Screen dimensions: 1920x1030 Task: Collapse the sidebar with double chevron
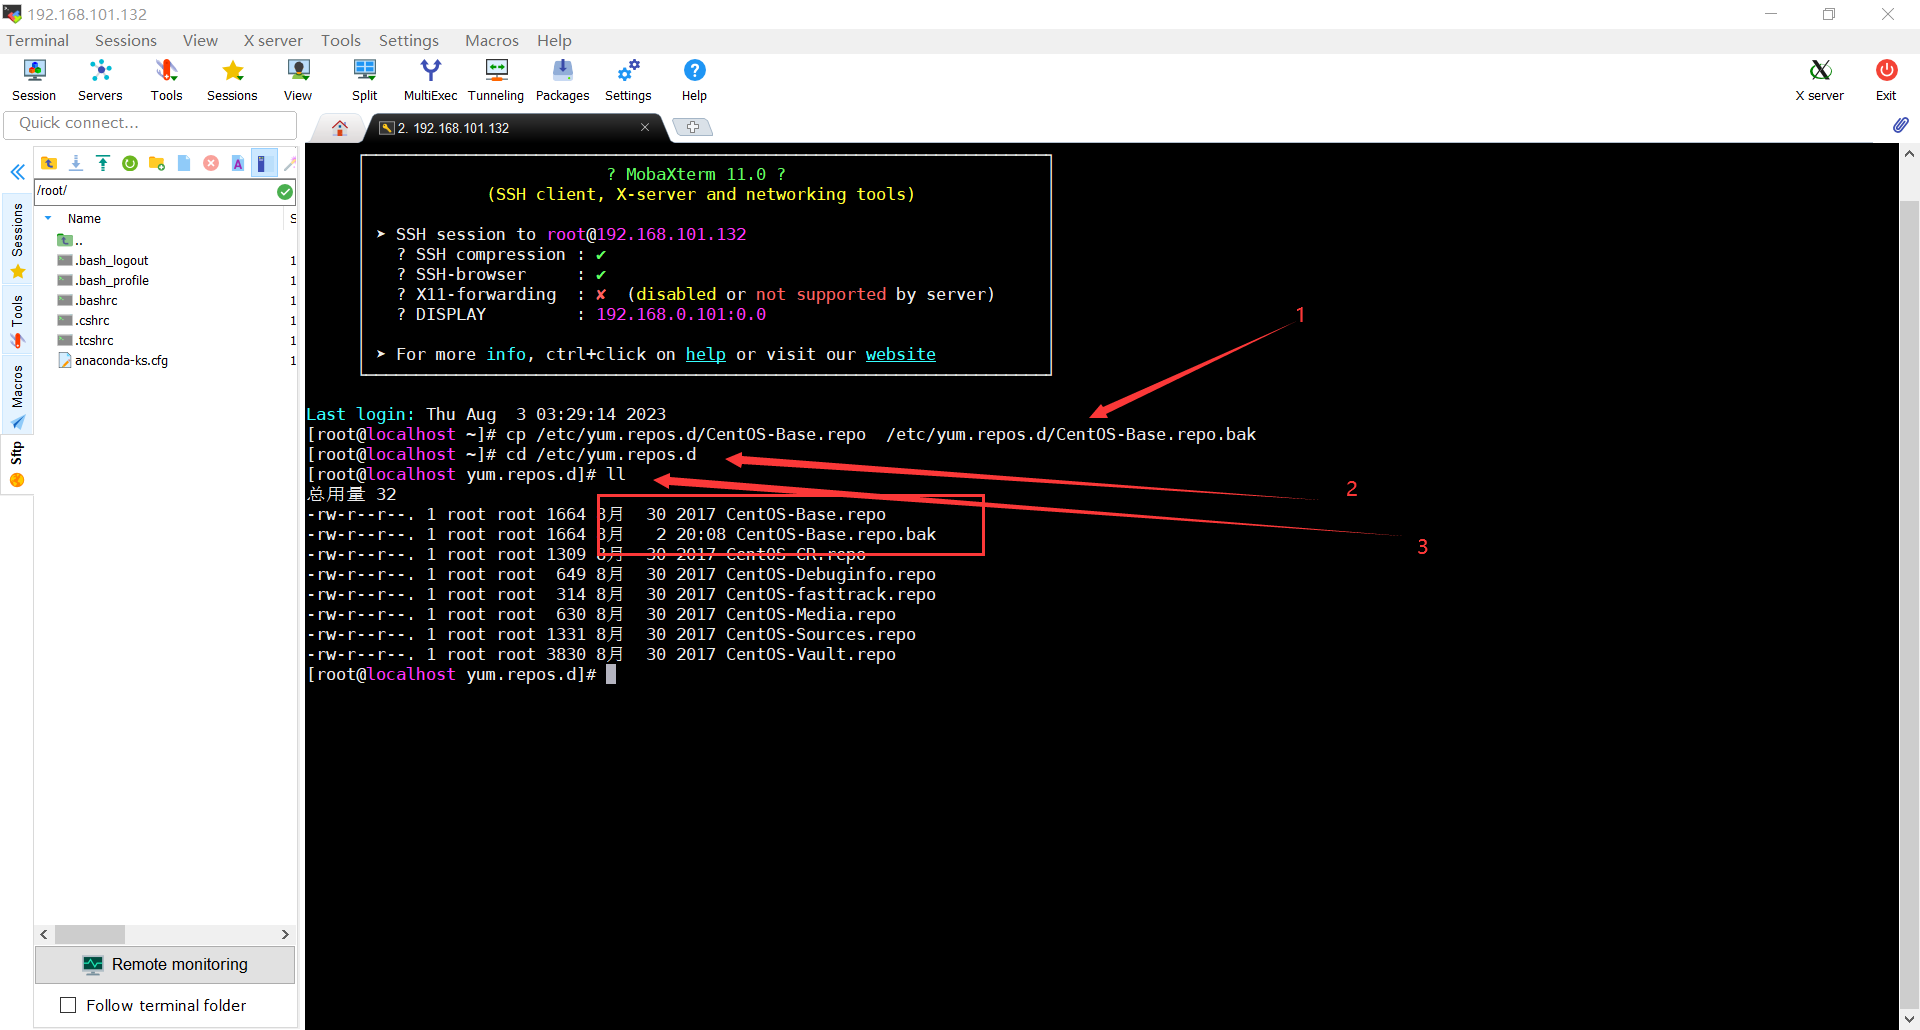point(17,172)
